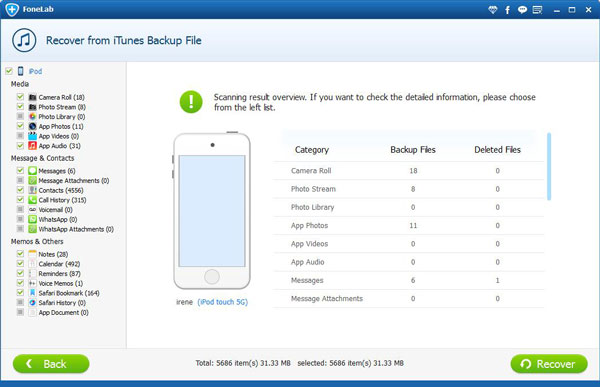Select Calendar (492) in the sidebar
Screen dimensions: 600x387
[59, 264]
